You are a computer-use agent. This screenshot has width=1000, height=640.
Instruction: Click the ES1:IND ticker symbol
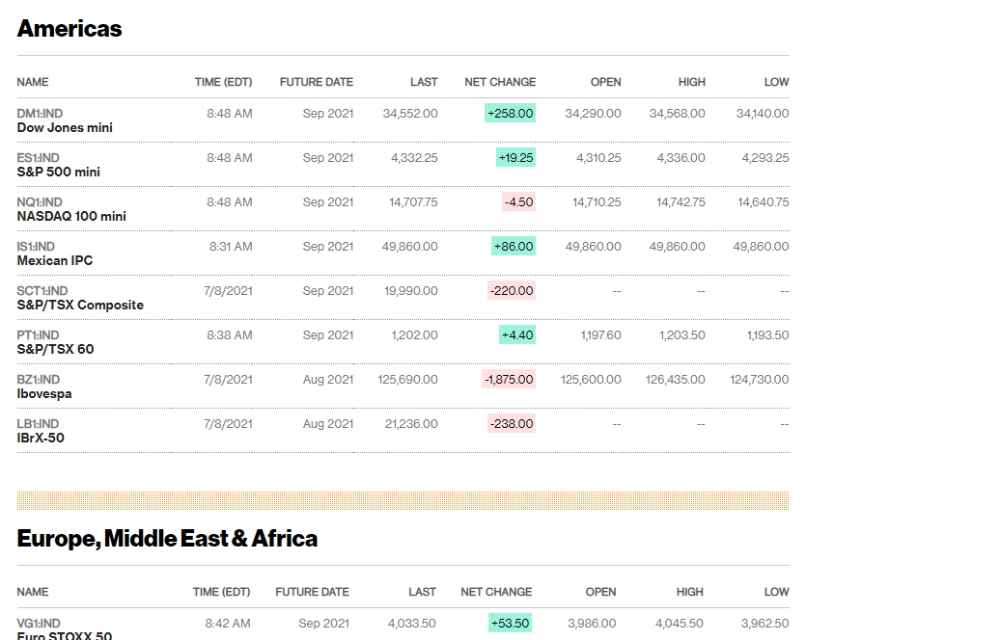pyautogui.click(x=38, y=157)
